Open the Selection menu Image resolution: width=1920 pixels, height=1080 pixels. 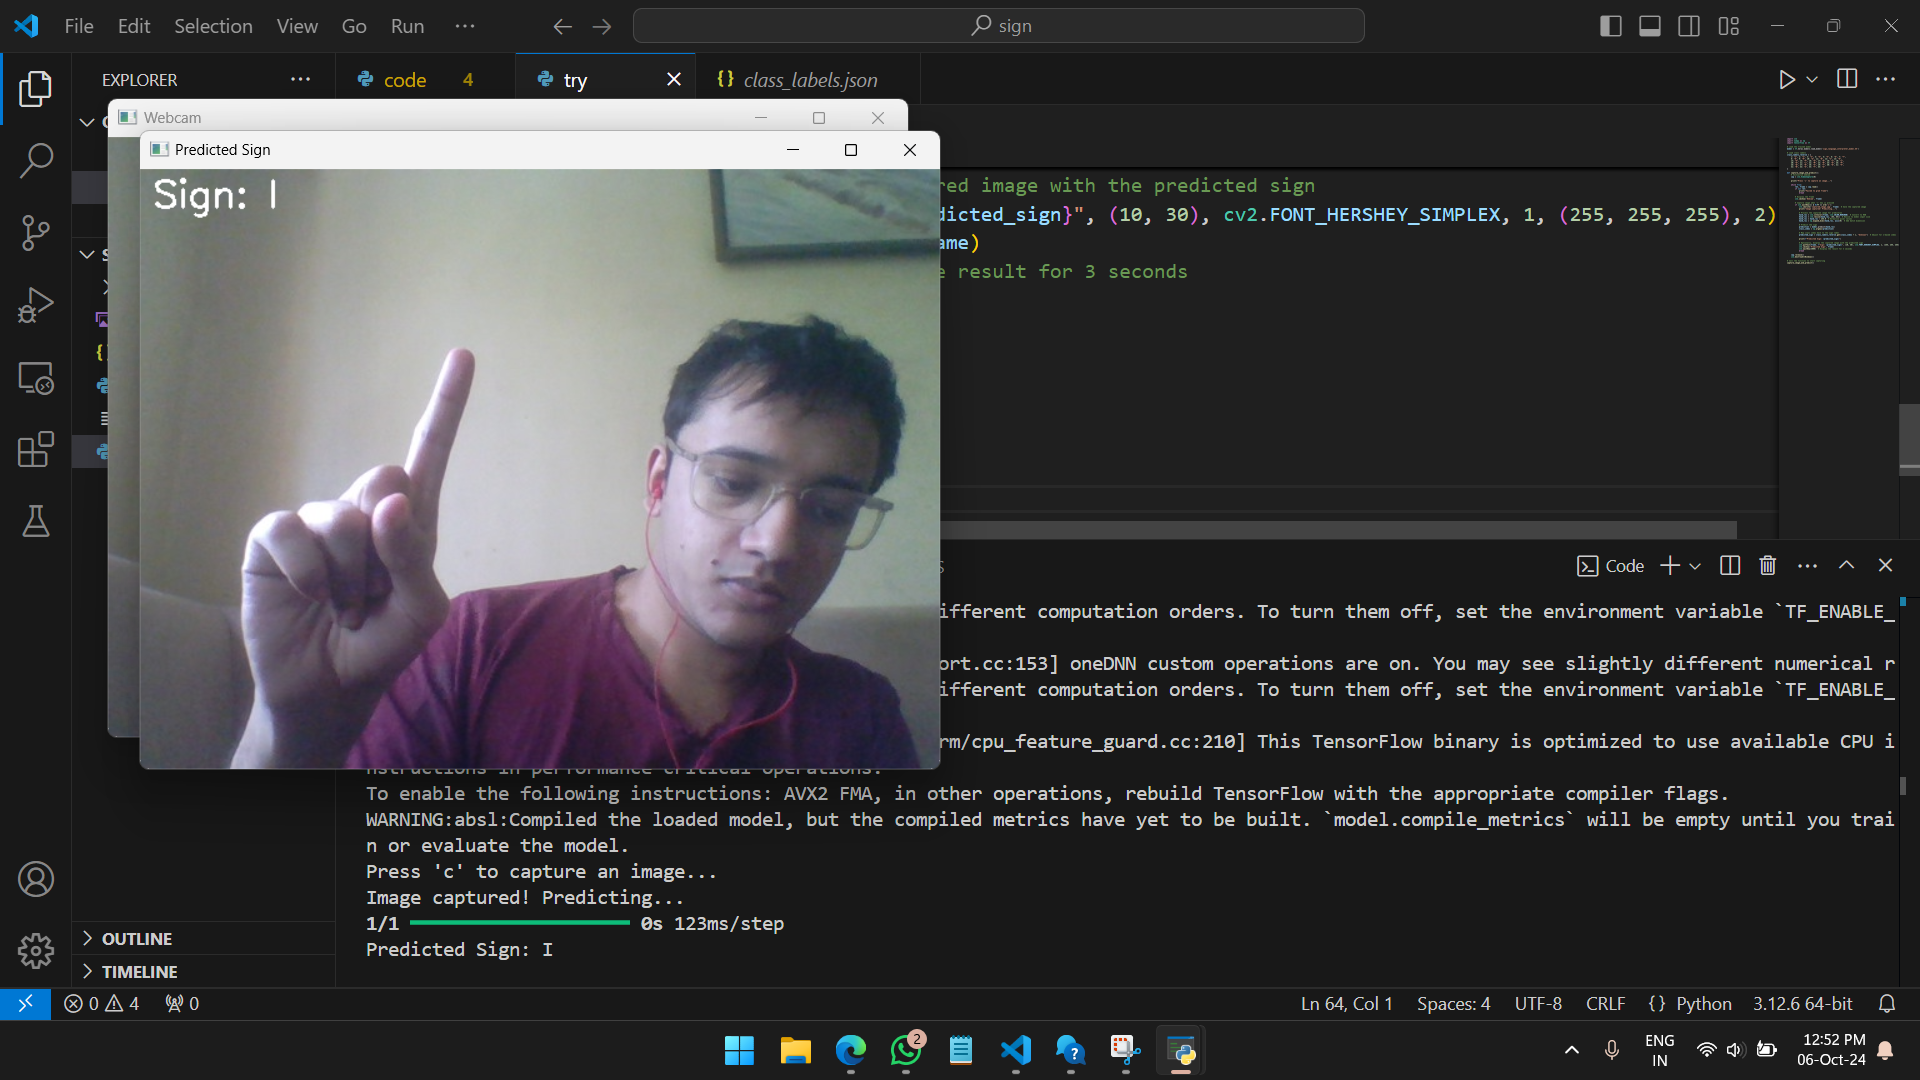pos(213,26)
